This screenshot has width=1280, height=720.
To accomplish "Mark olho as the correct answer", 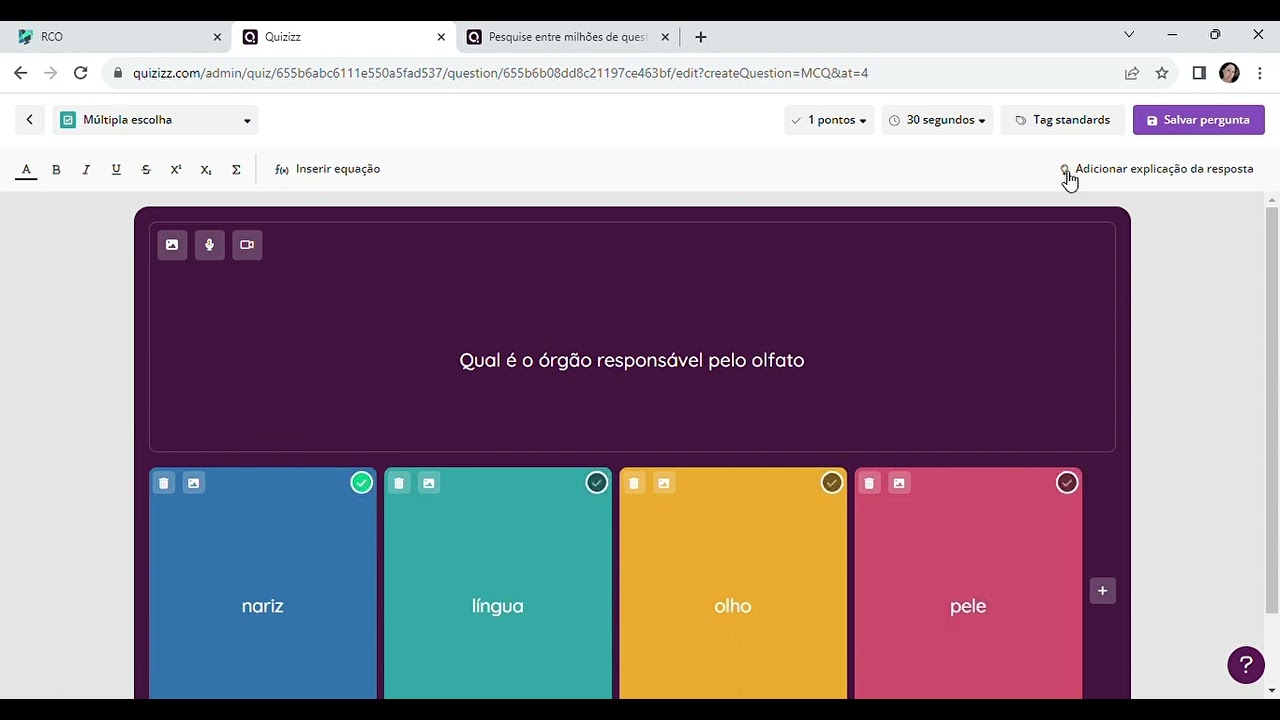I will (832, 483).
